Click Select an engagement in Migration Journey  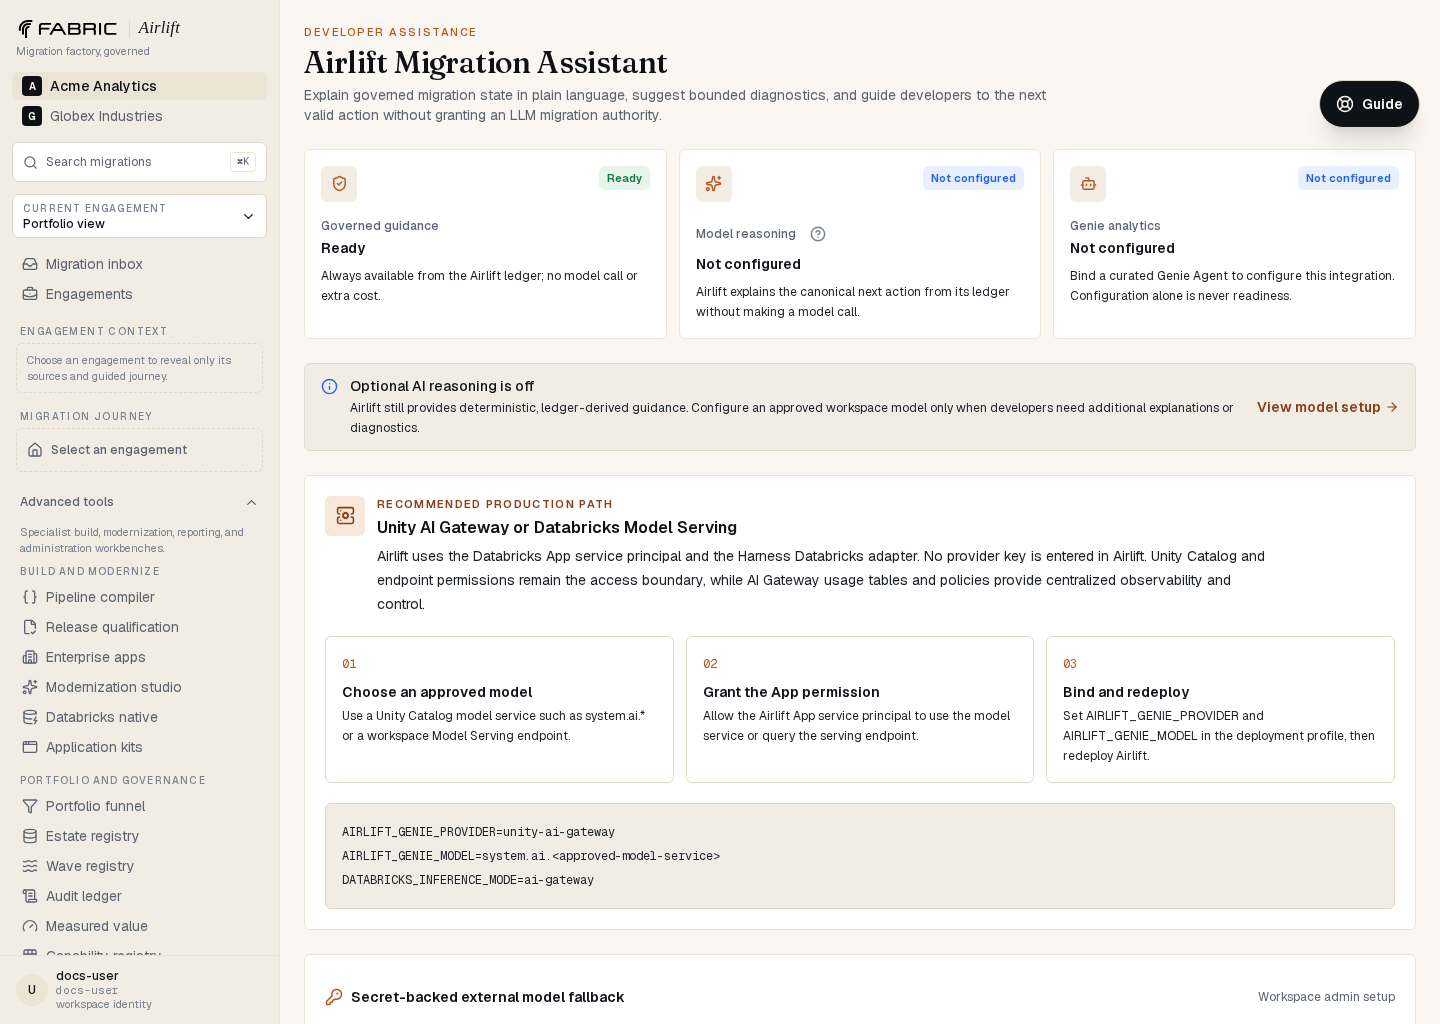point(139,450)
